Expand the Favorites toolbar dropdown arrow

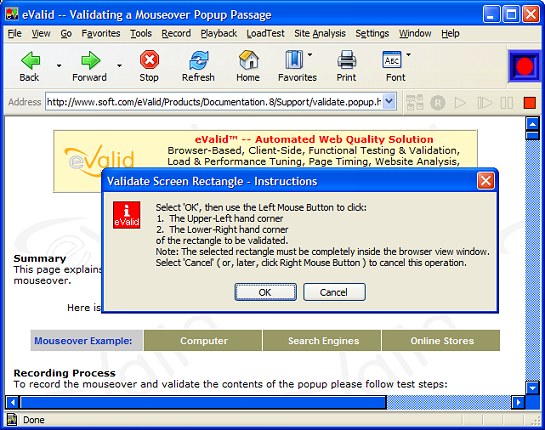[310, 55]
